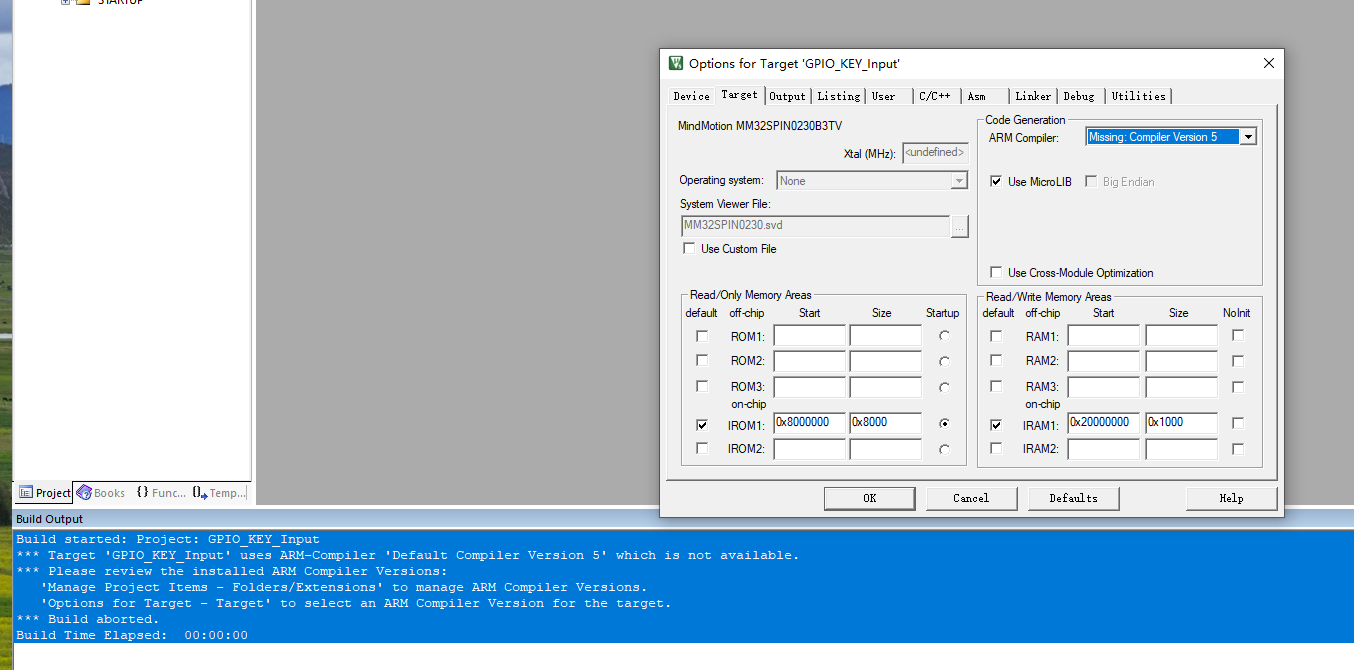Click the System Viewer File browse button
The width and height of the screenshot is (1354, 670).
coord(960,227)
